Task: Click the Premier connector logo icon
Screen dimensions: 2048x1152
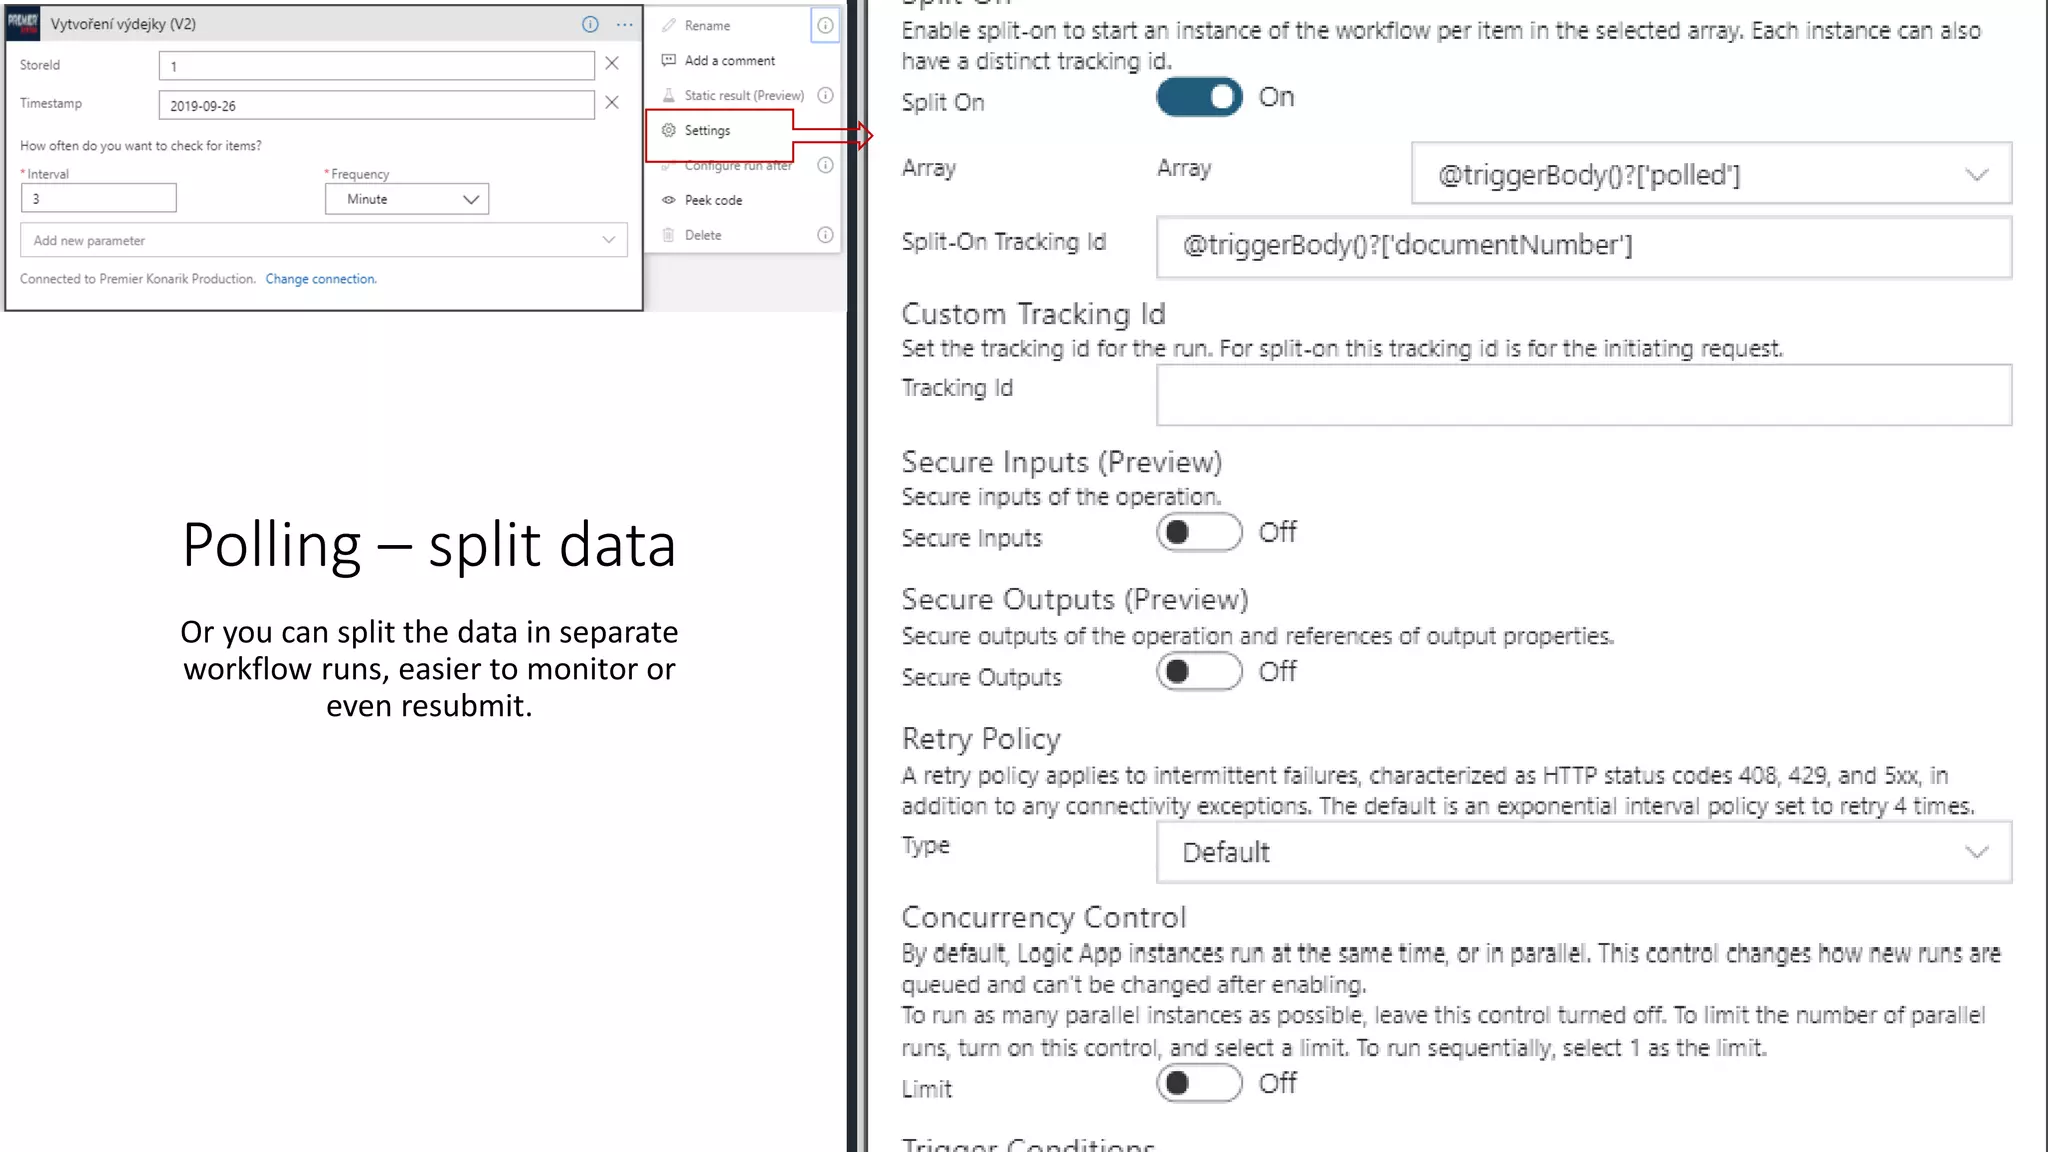Action: point(23,23)
